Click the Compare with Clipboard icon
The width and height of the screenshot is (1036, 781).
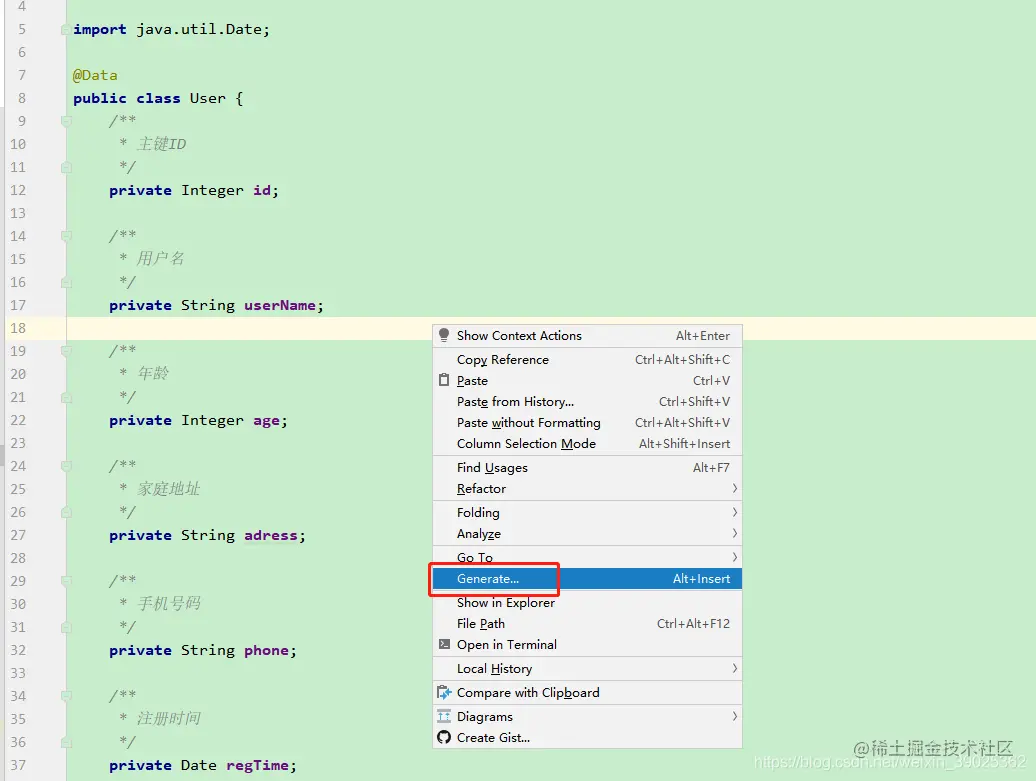[x=444, y=692]
